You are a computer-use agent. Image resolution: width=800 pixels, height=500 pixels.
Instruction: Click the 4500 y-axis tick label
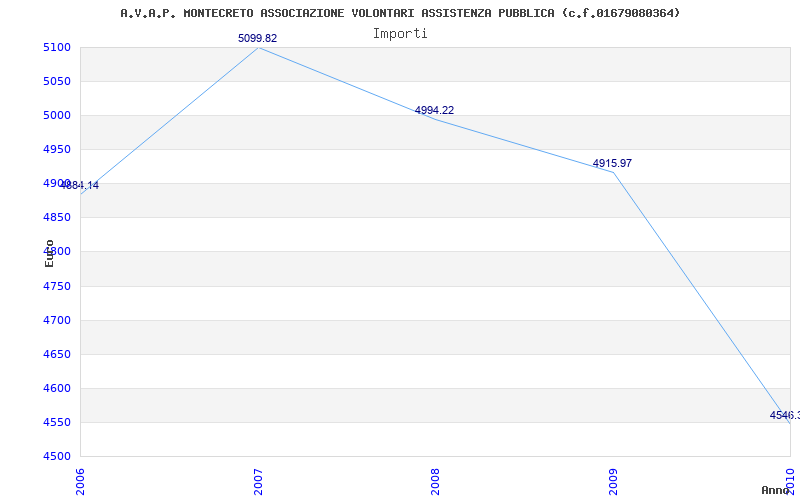point(57,456)
